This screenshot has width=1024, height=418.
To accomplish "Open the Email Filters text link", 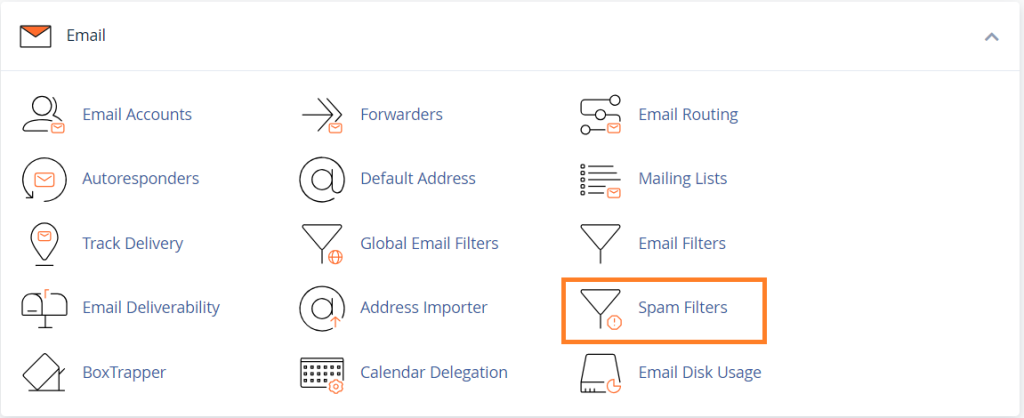I will click(682, 243).
